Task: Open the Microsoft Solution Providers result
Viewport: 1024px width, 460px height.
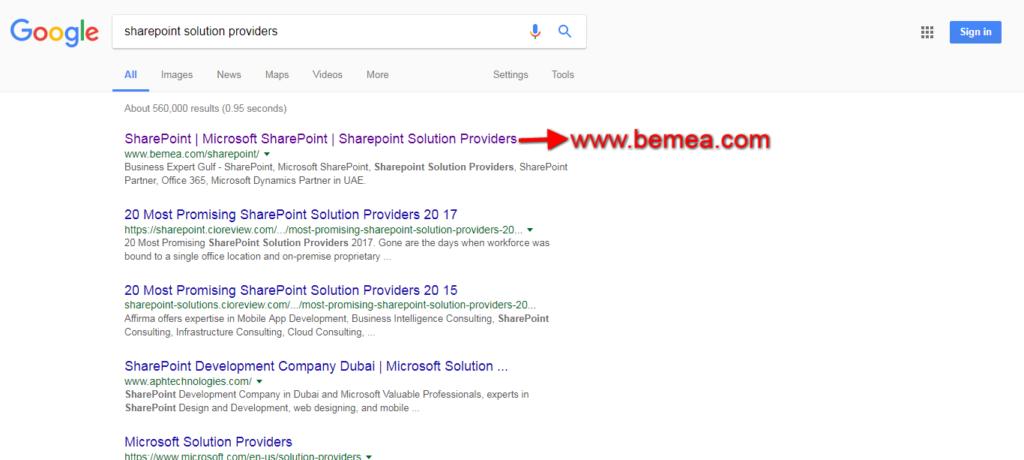Action: pyautogui.click(x=208, y=441)
